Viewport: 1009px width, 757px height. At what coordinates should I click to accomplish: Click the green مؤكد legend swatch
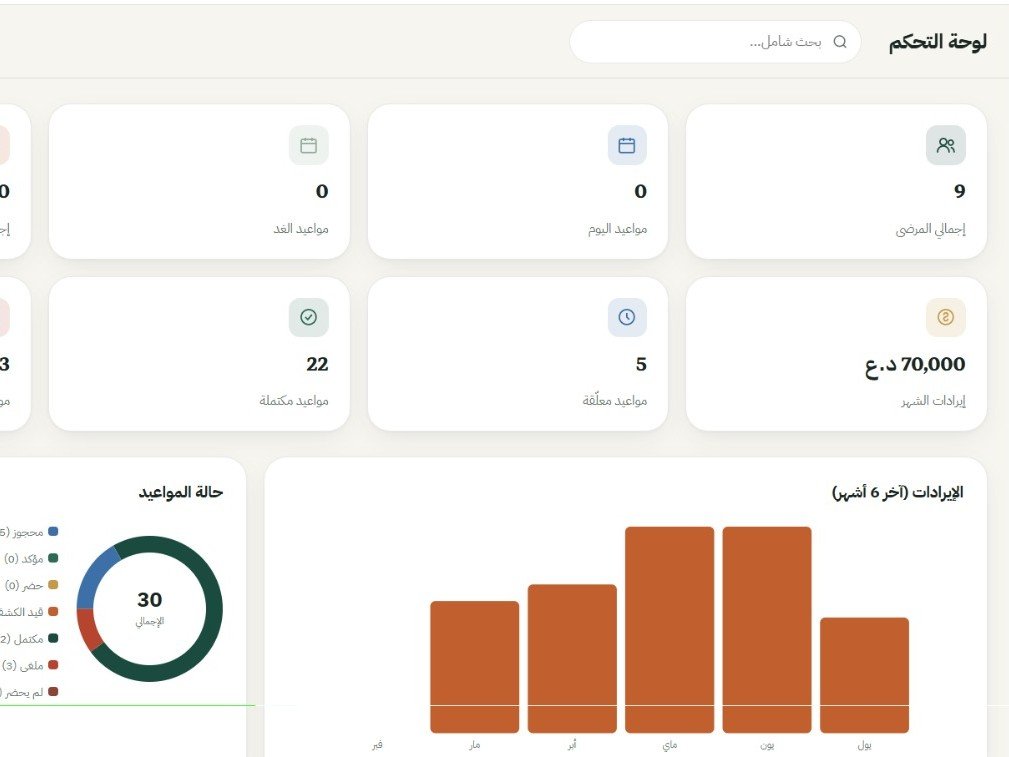point(53,558)
